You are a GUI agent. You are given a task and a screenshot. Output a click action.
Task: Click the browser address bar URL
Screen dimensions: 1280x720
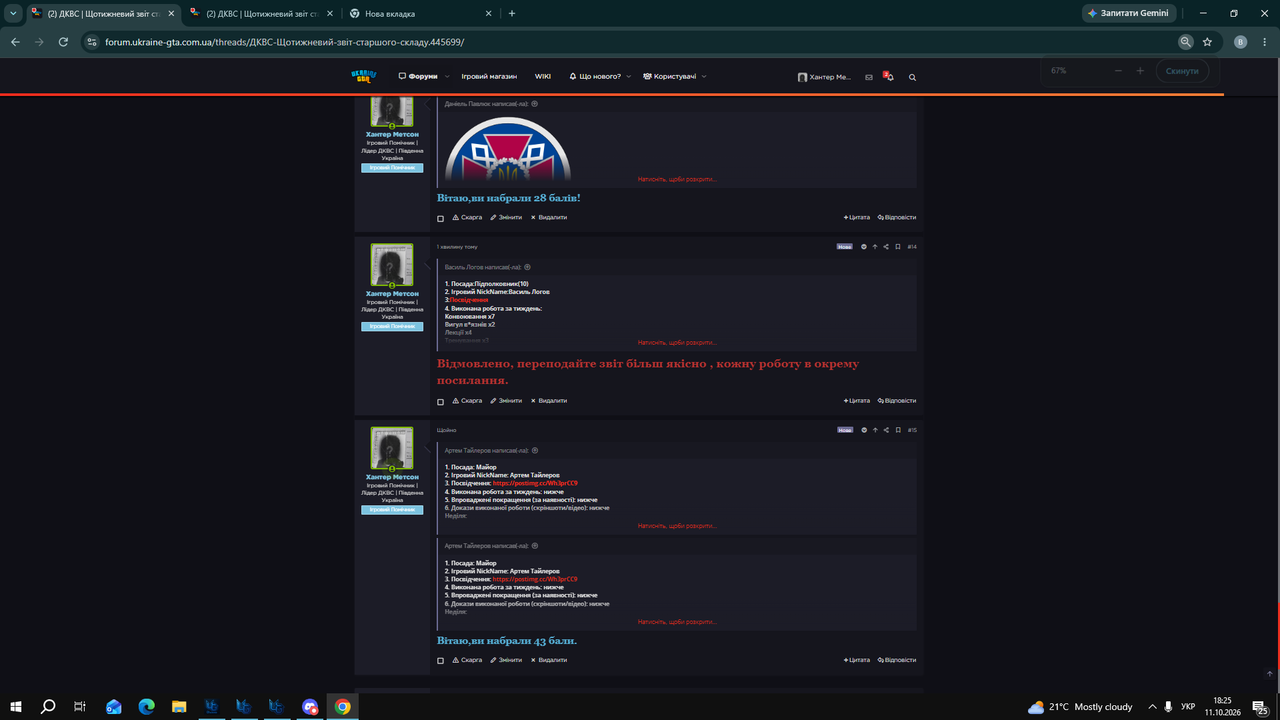pos(285,42)
